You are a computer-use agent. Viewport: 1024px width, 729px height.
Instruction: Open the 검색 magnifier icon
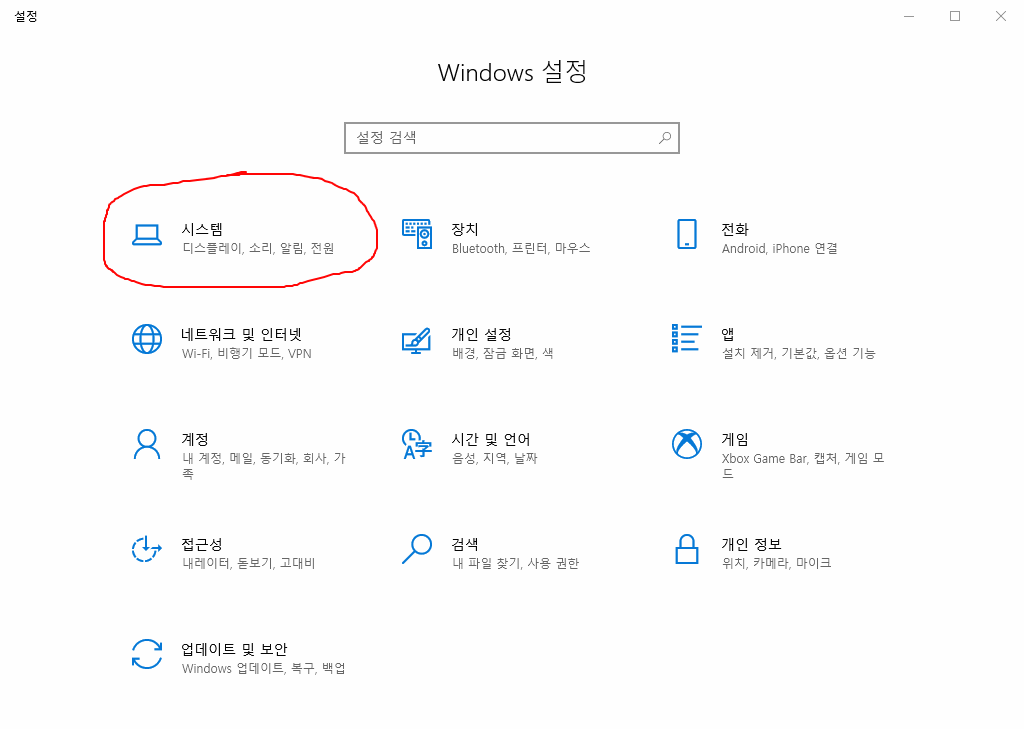pyautogui.click(x=417, y=549)
